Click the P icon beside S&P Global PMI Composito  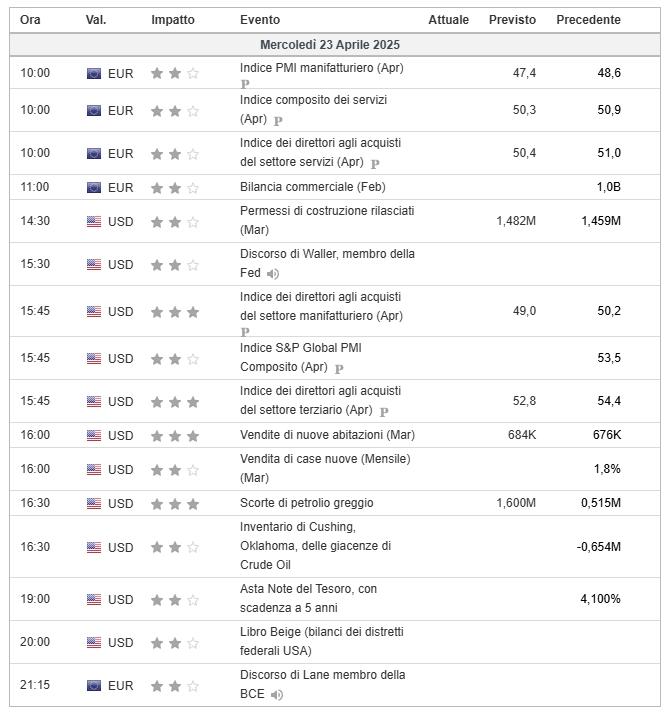[x=339, y=368]
